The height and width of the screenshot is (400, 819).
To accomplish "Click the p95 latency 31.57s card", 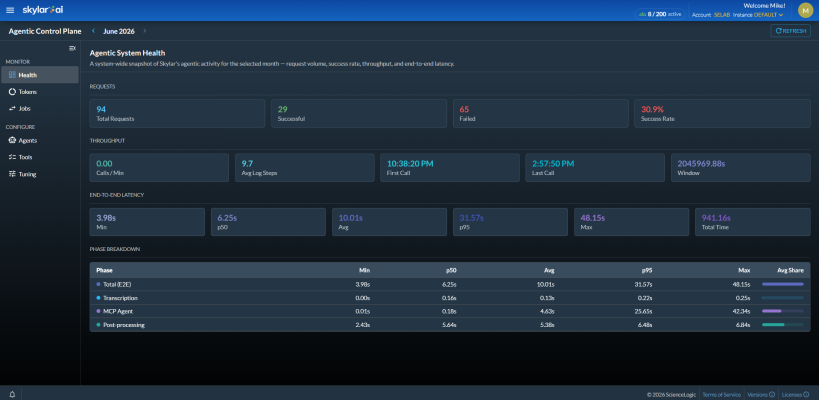I will click(510, 222).
